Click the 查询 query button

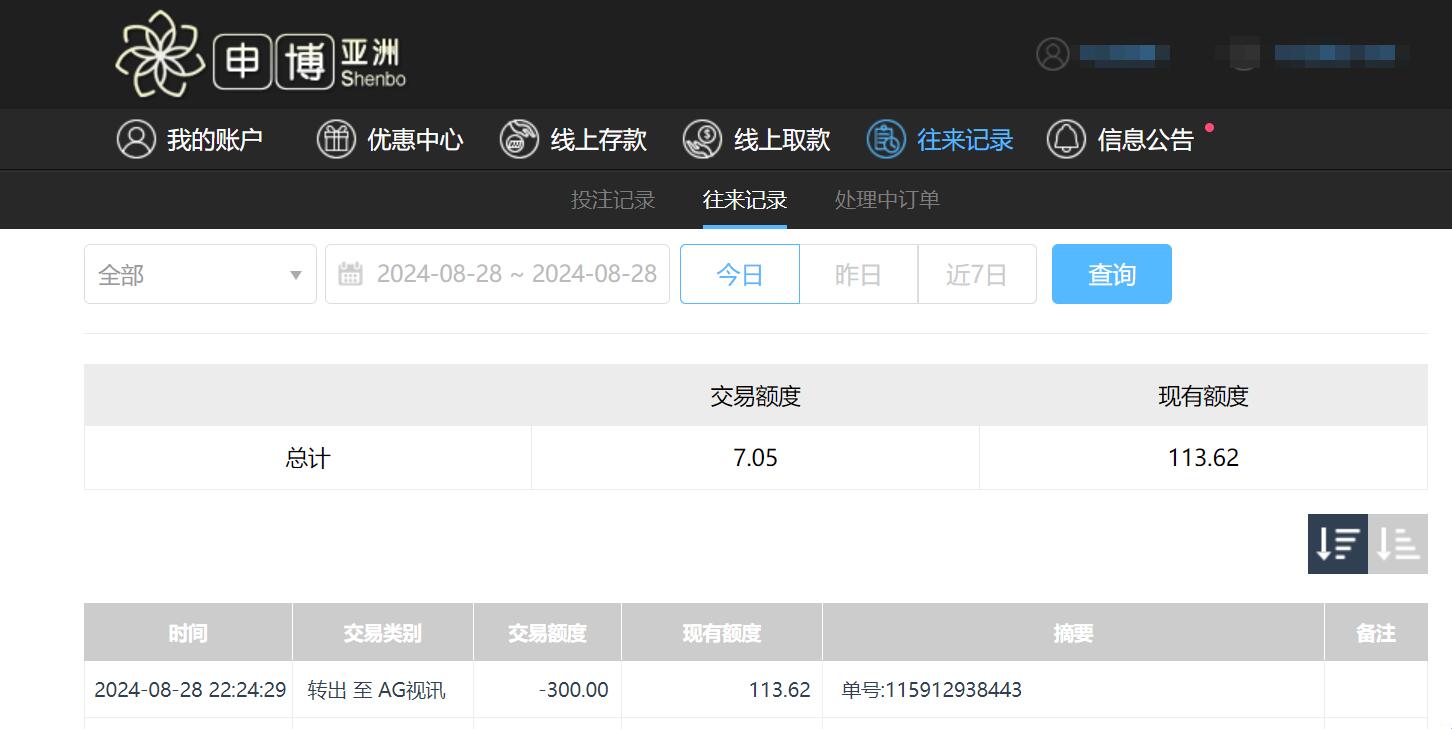pyautogui.click(x=1111, y=274)
